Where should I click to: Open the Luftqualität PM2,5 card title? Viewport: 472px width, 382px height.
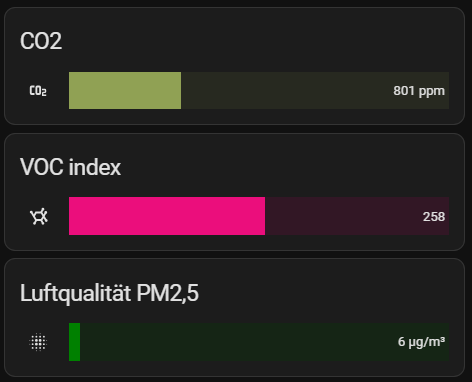(109, 293)
